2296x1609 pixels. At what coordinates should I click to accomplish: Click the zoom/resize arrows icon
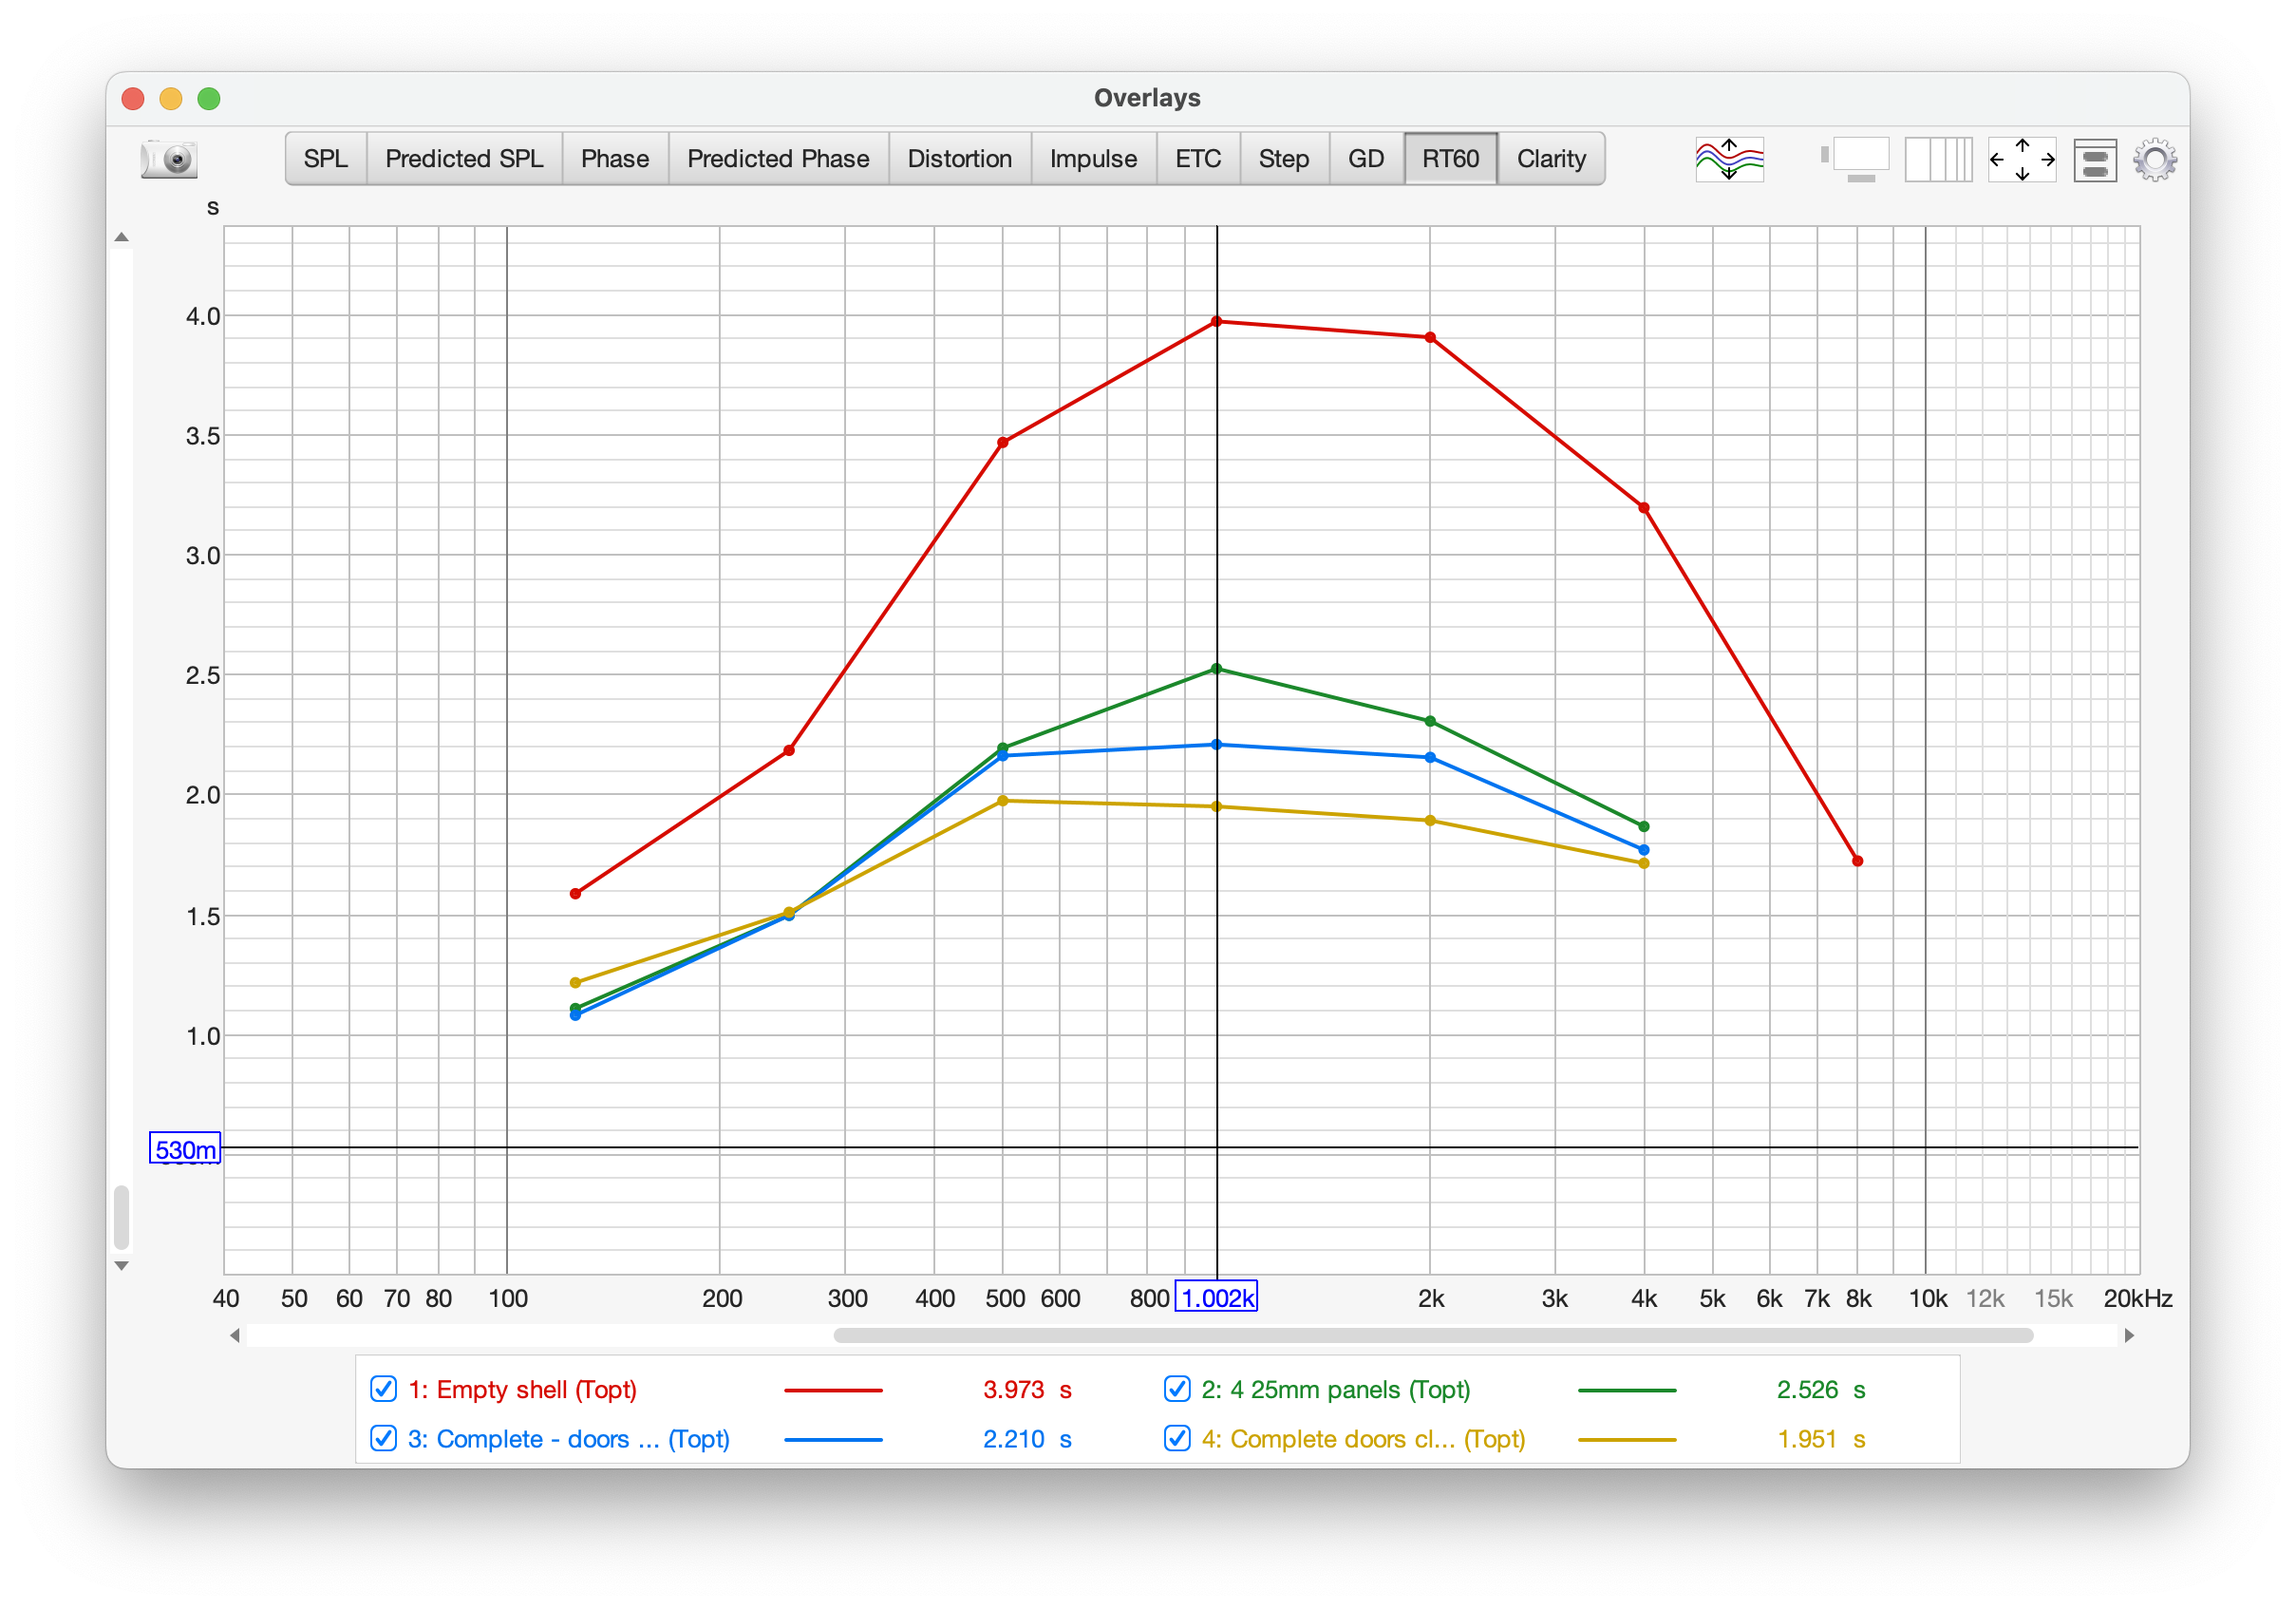point(2023,159)
